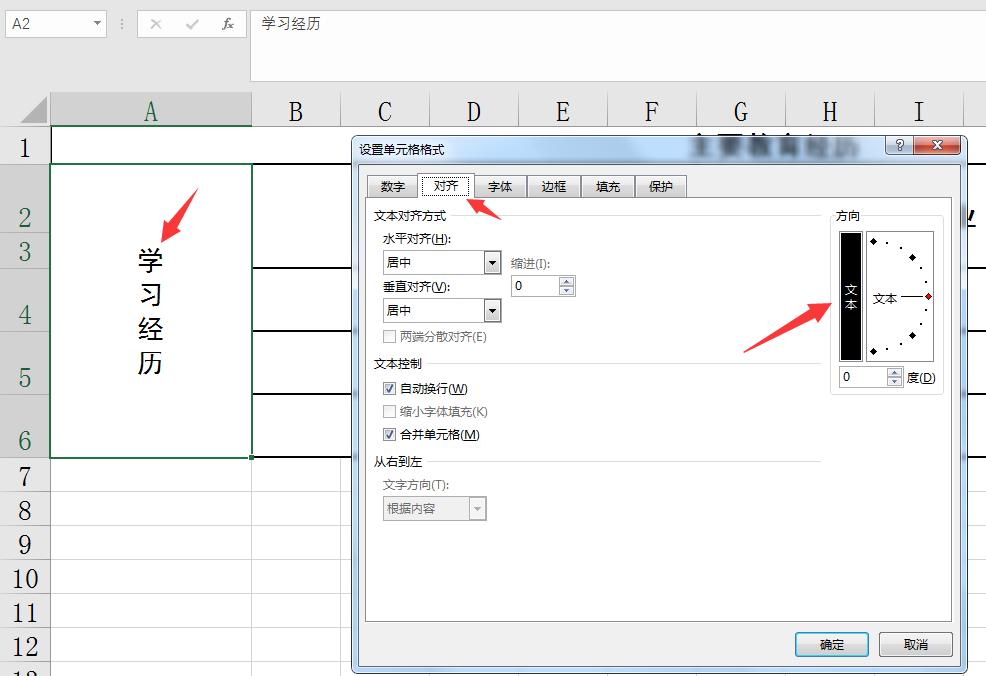Click the up arrow of the 度 spinner
The width and height of the screenshot is (986, 676).
(x=895, y=372)
